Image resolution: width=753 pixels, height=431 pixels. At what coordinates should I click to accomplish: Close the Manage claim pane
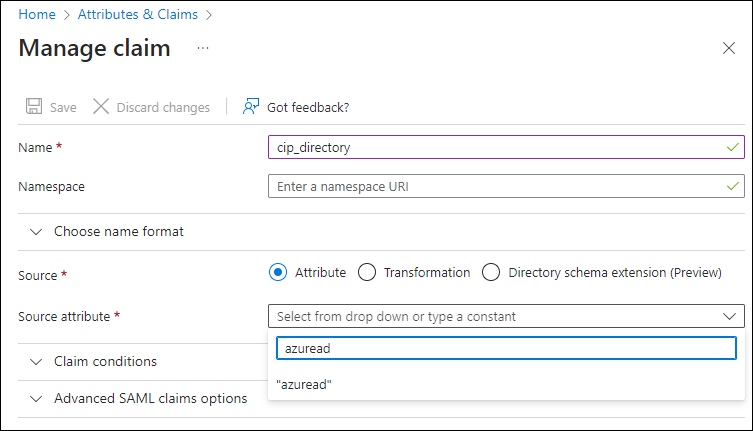coord(729,48)
